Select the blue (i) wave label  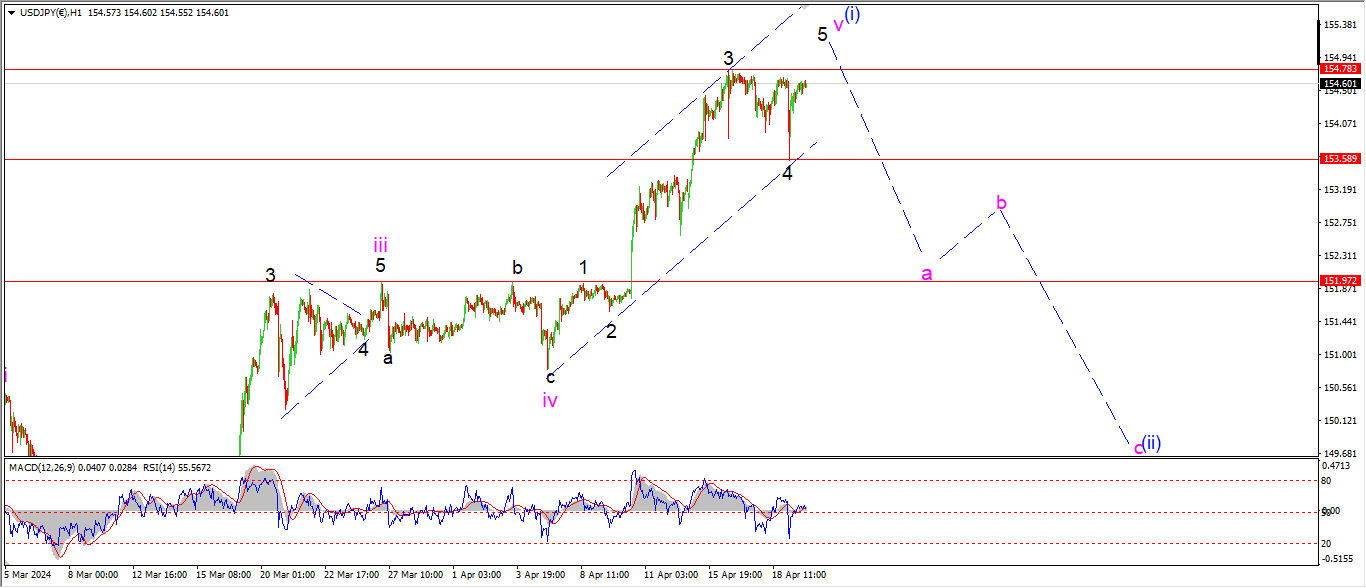852,14
